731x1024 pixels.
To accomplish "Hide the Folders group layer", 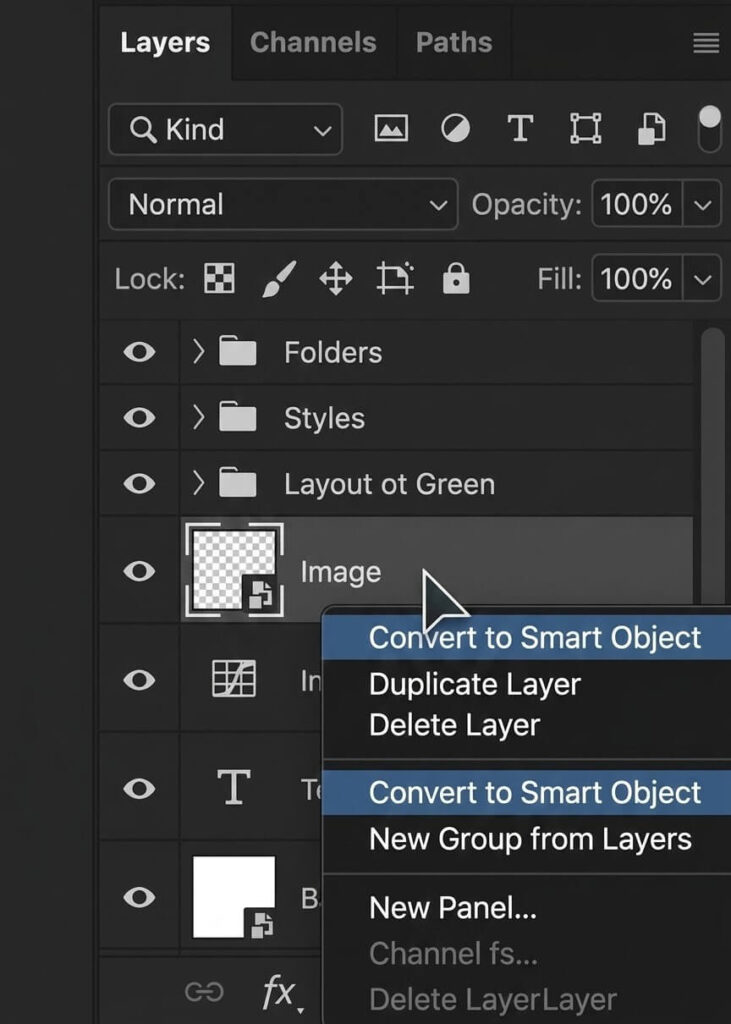I will (x=138, y=352).
